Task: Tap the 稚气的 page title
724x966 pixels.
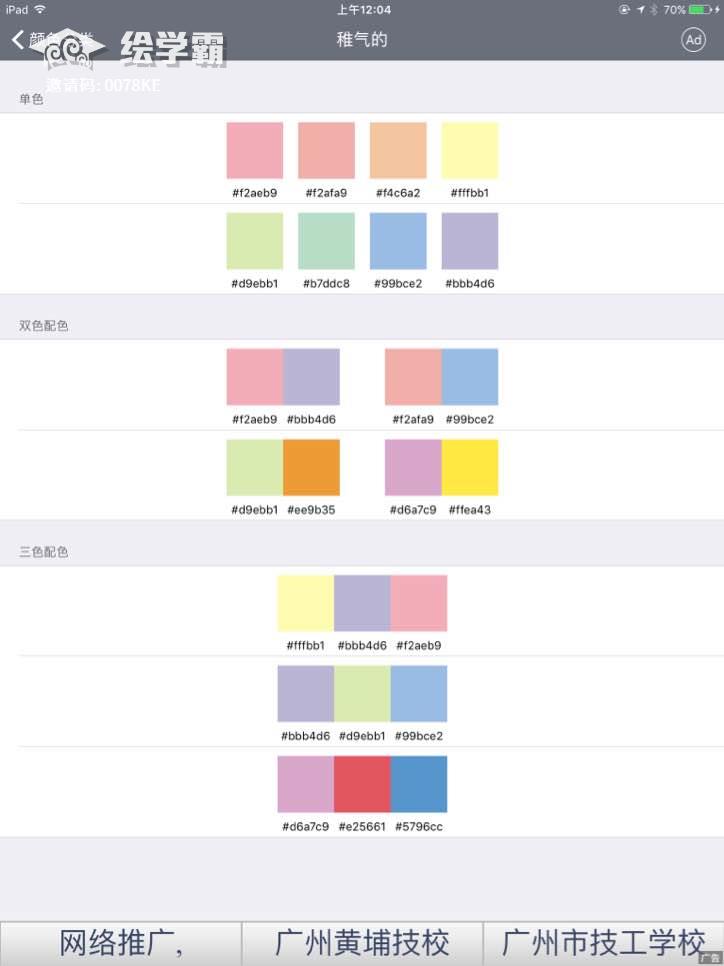Action: pos(362,40)
